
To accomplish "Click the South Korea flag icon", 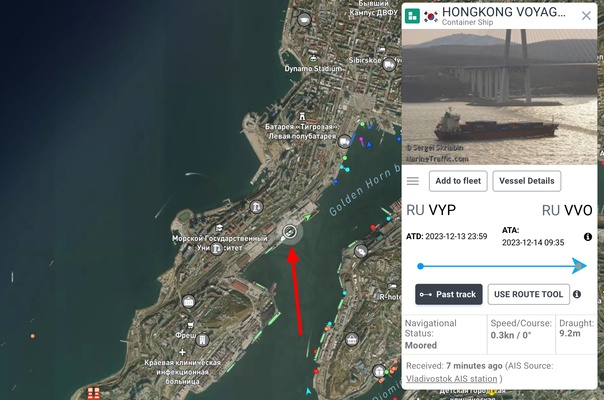I will tap(431, 17).
